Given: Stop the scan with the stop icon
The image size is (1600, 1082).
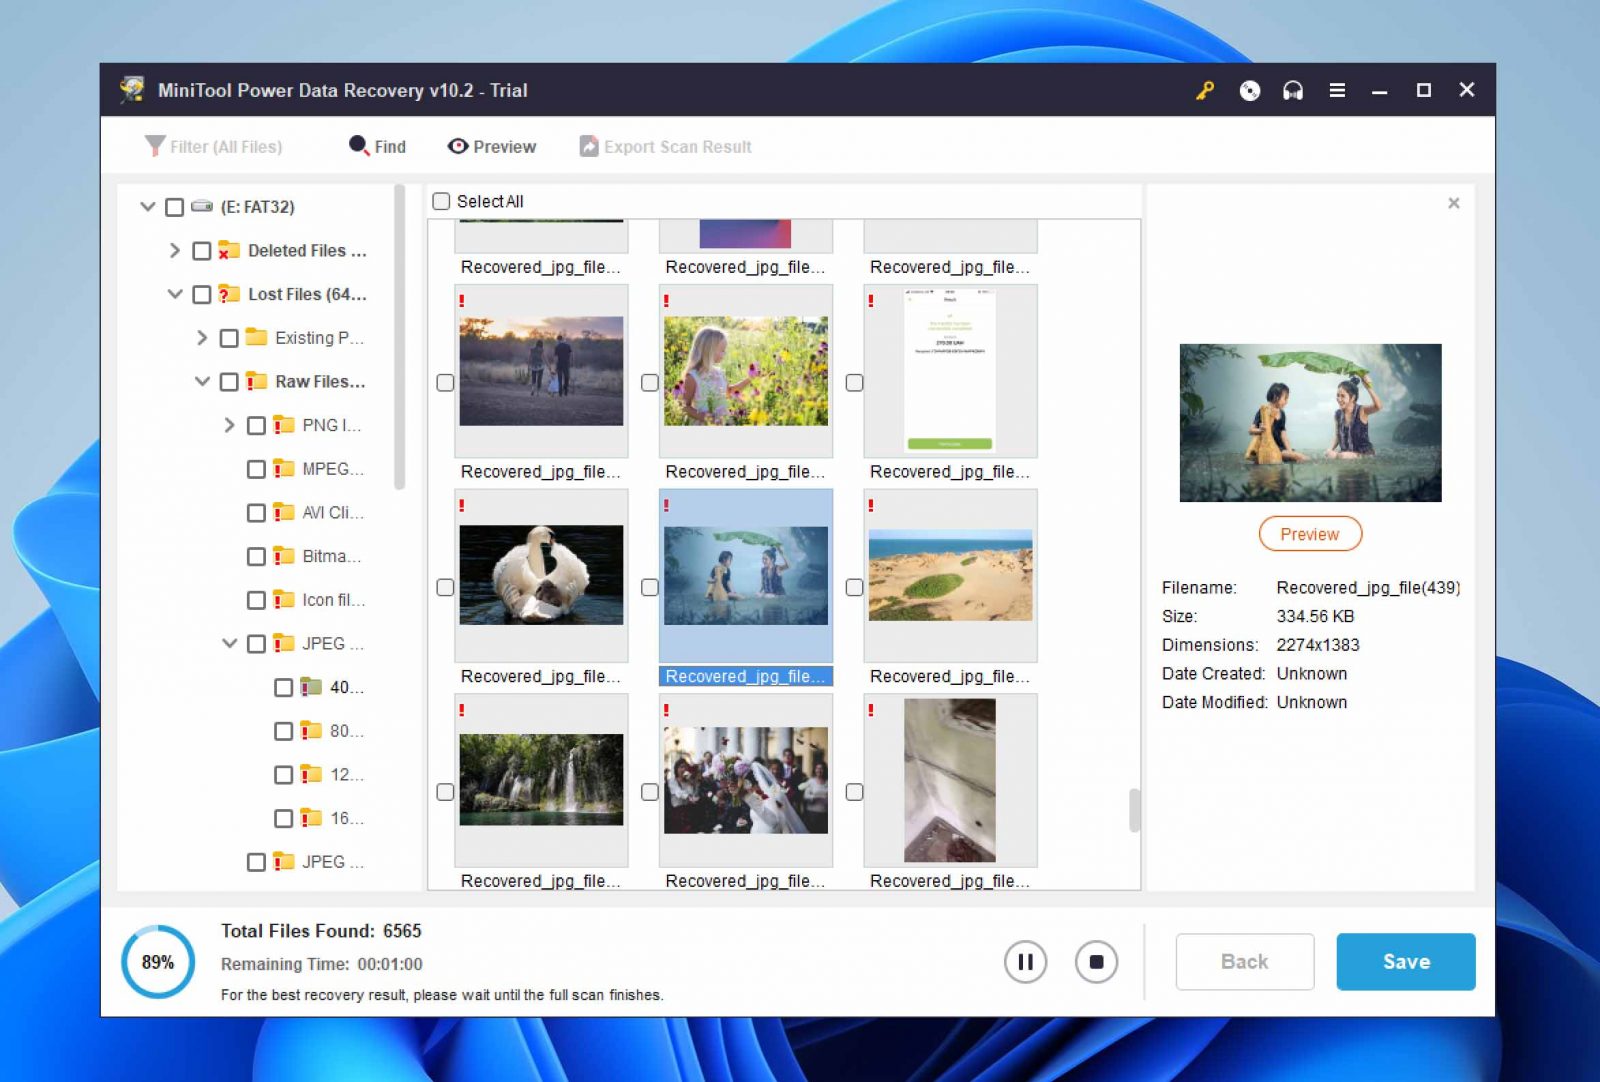Looking at the screenshot, I should tap(1095, 961).
